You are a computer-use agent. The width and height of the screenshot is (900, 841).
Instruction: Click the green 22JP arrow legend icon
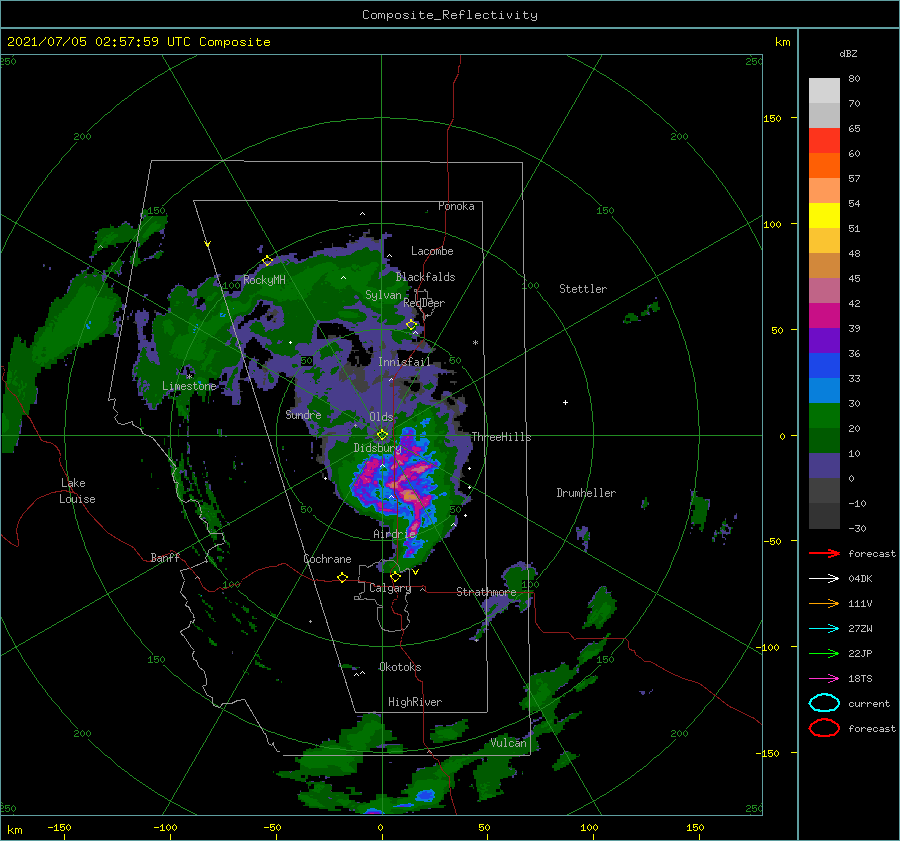tap(824, 653)
